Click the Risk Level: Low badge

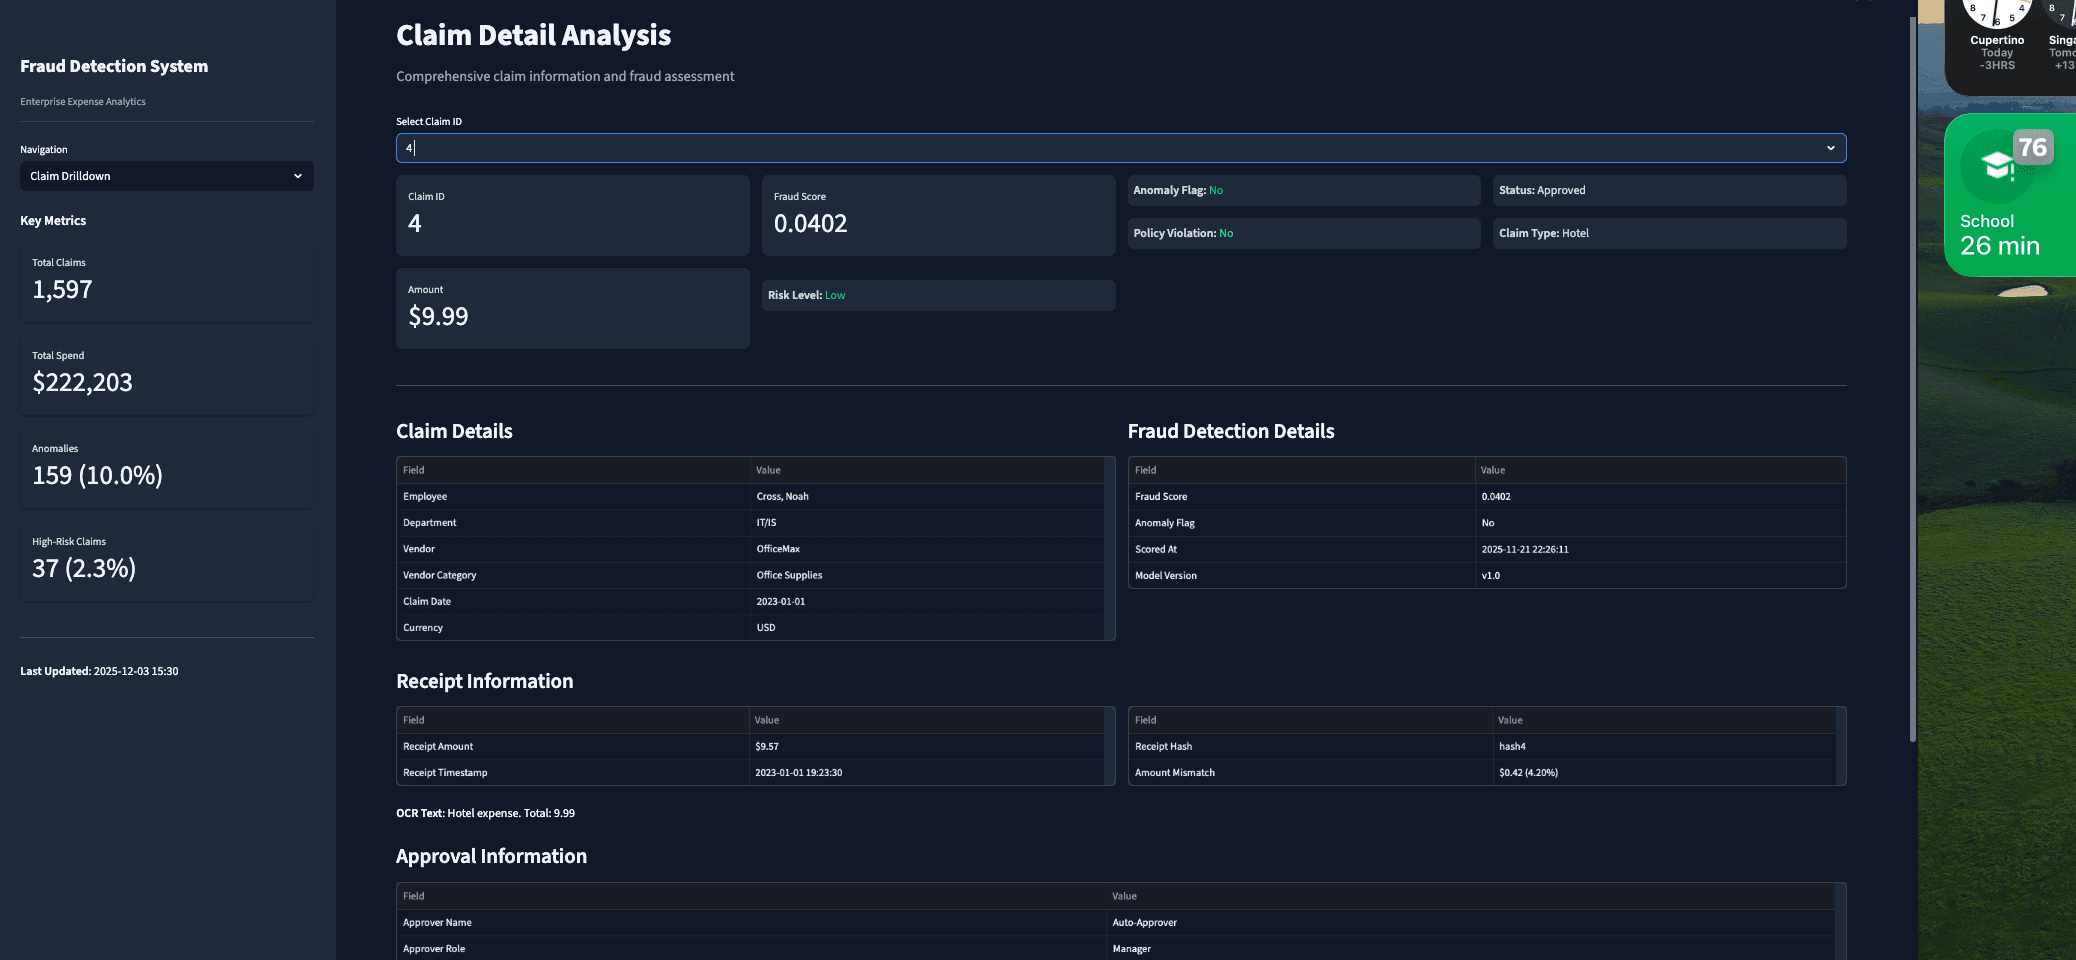coord(938,295)
